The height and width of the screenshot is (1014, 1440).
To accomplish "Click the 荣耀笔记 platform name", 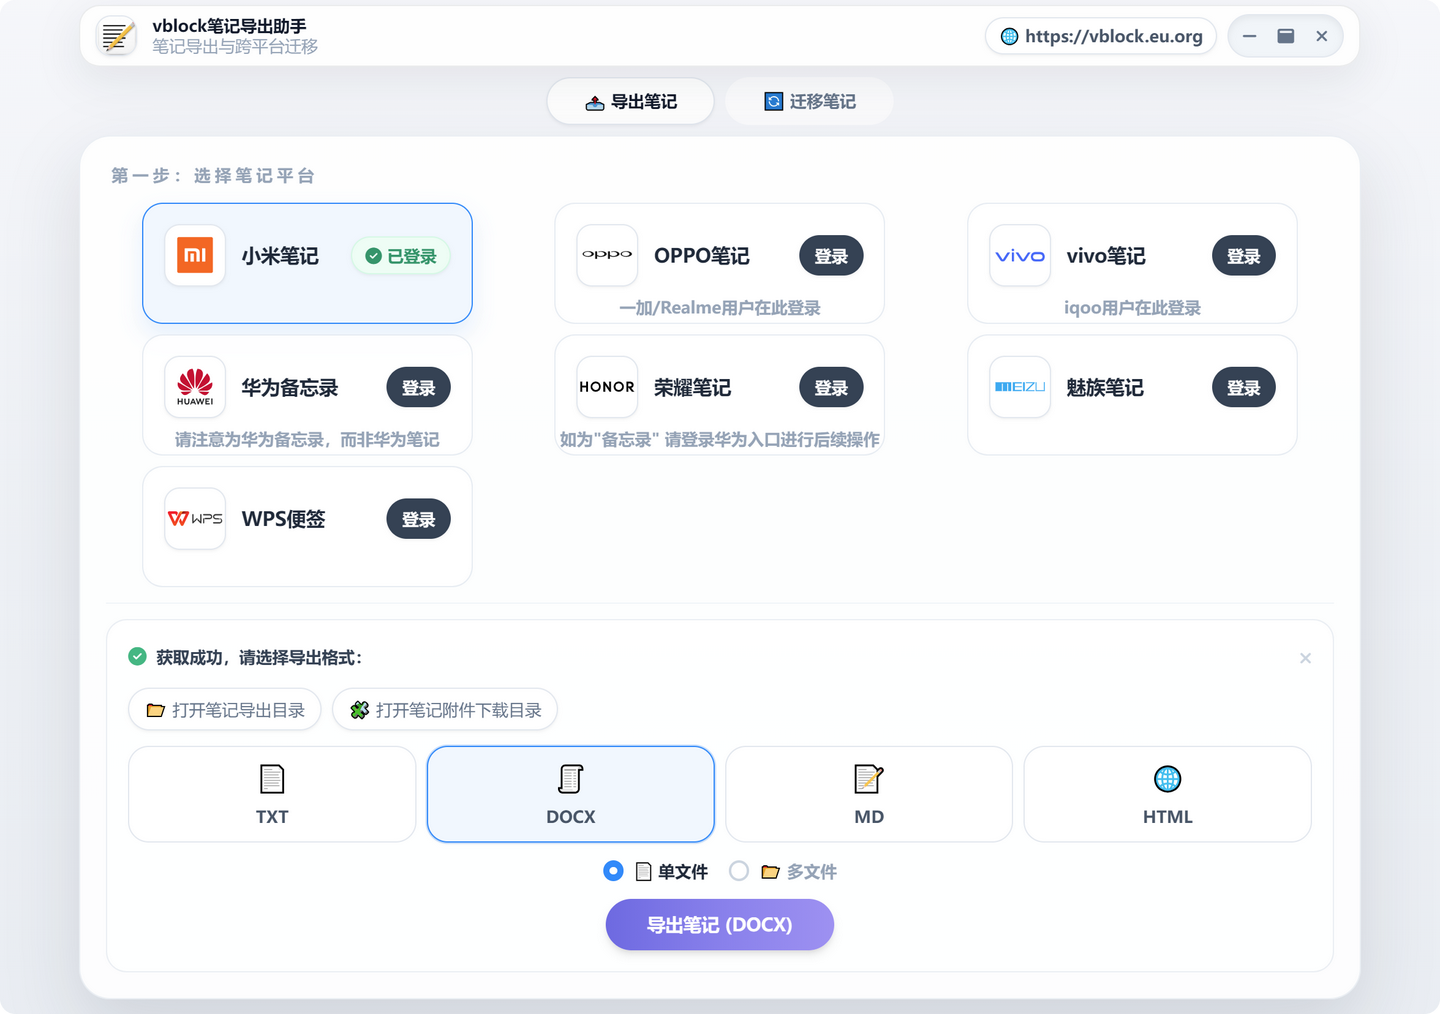I will (693, 388).
